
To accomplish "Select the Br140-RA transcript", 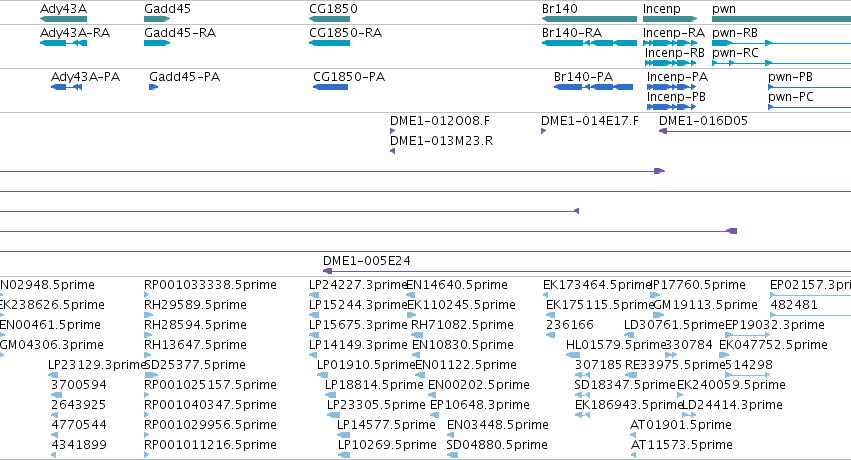I will [x=572, y=33].
